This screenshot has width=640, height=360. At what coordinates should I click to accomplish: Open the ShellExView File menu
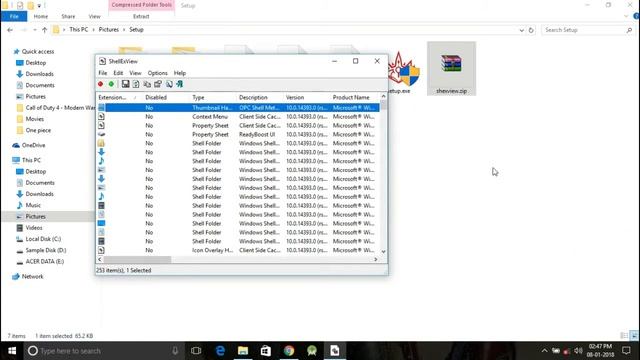pos(103,73)
